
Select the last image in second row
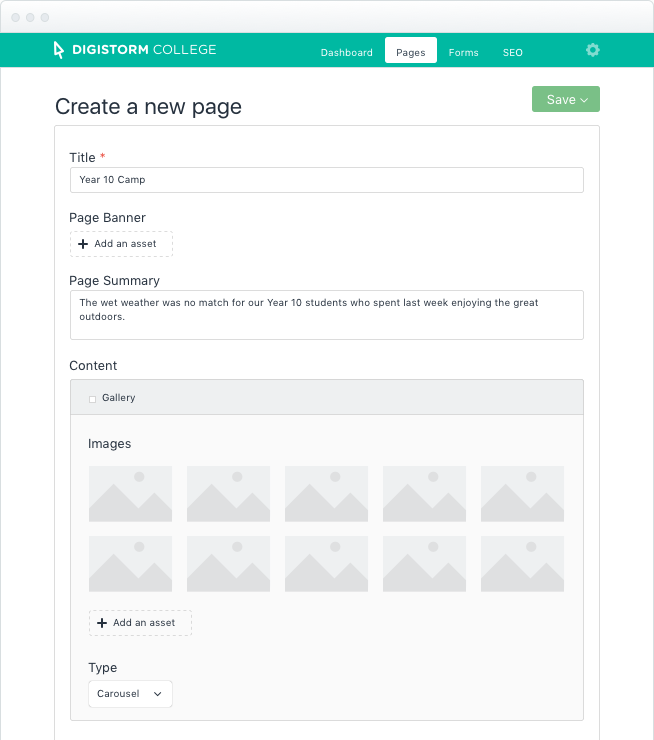pyautogui.click(x=522, y=563)
